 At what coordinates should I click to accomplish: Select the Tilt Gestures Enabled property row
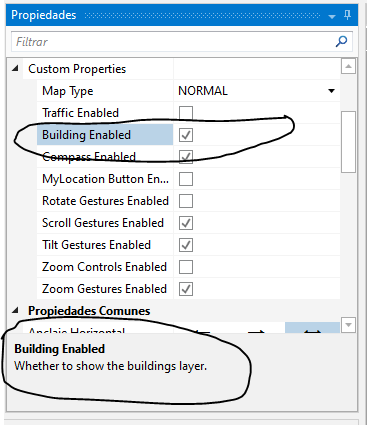click(188, 245)
